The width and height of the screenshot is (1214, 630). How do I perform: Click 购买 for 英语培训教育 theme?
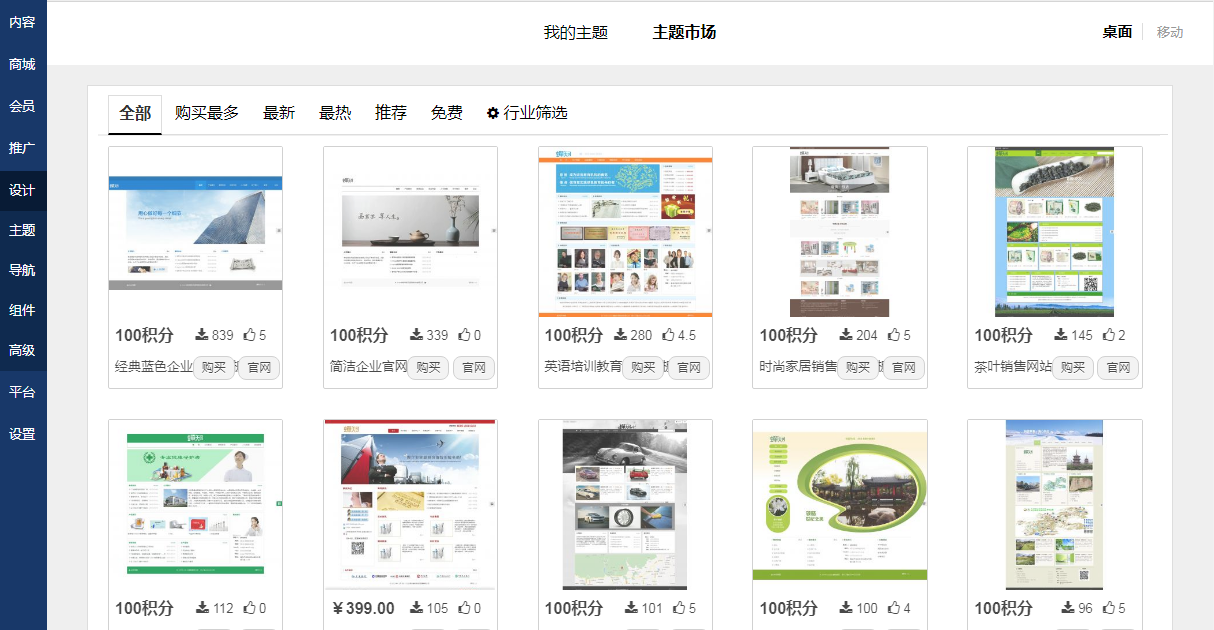644,367
